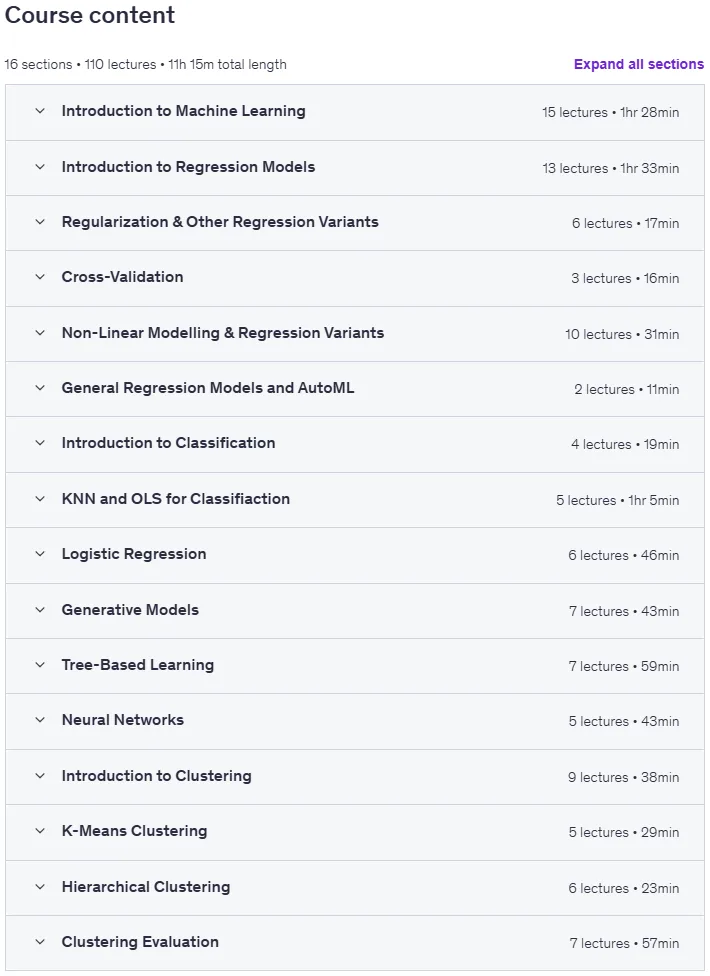
Task: Click Expand all sections link
Action: [638, 64]
